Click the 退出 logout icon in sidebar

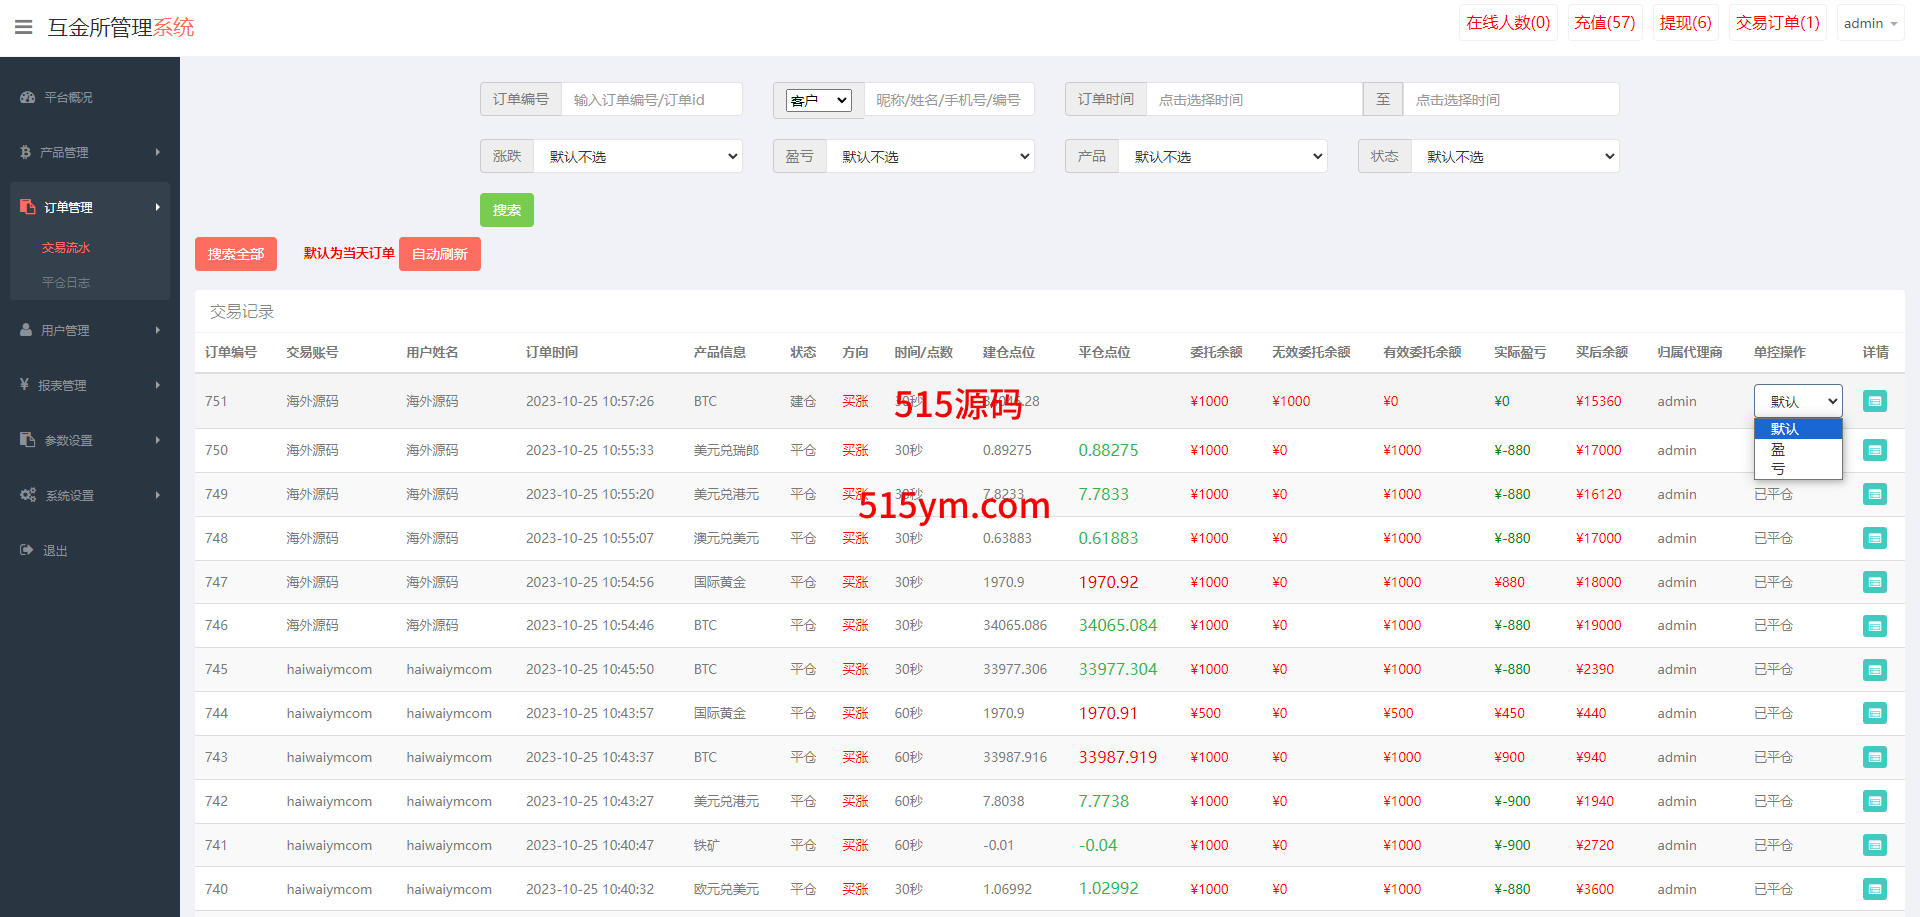coord(27,550)
